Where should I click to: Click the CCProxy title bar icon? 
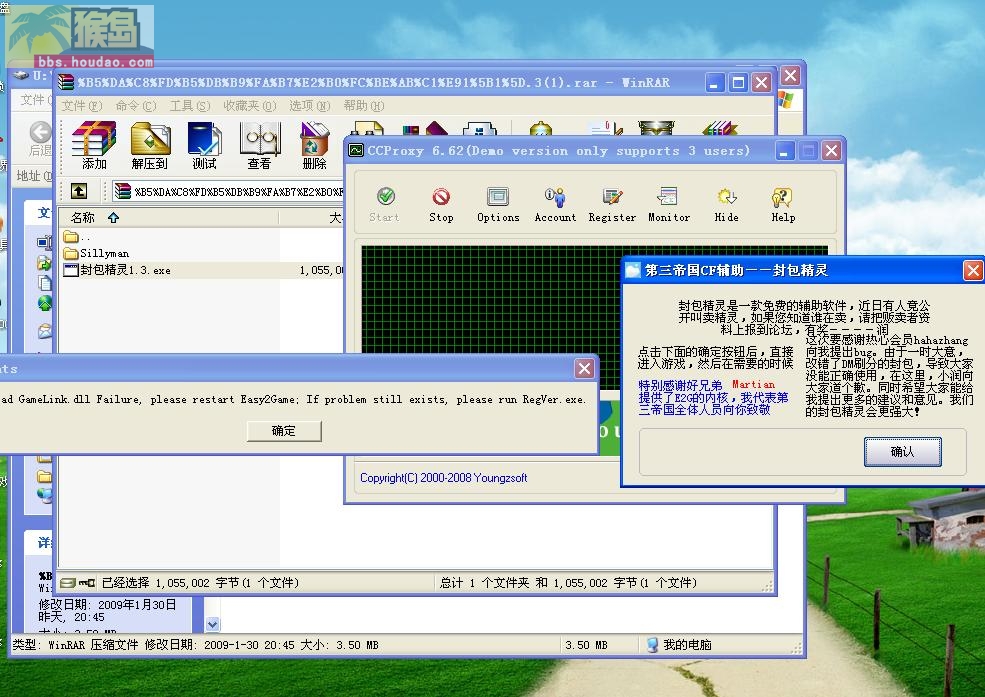pos(356,151)
